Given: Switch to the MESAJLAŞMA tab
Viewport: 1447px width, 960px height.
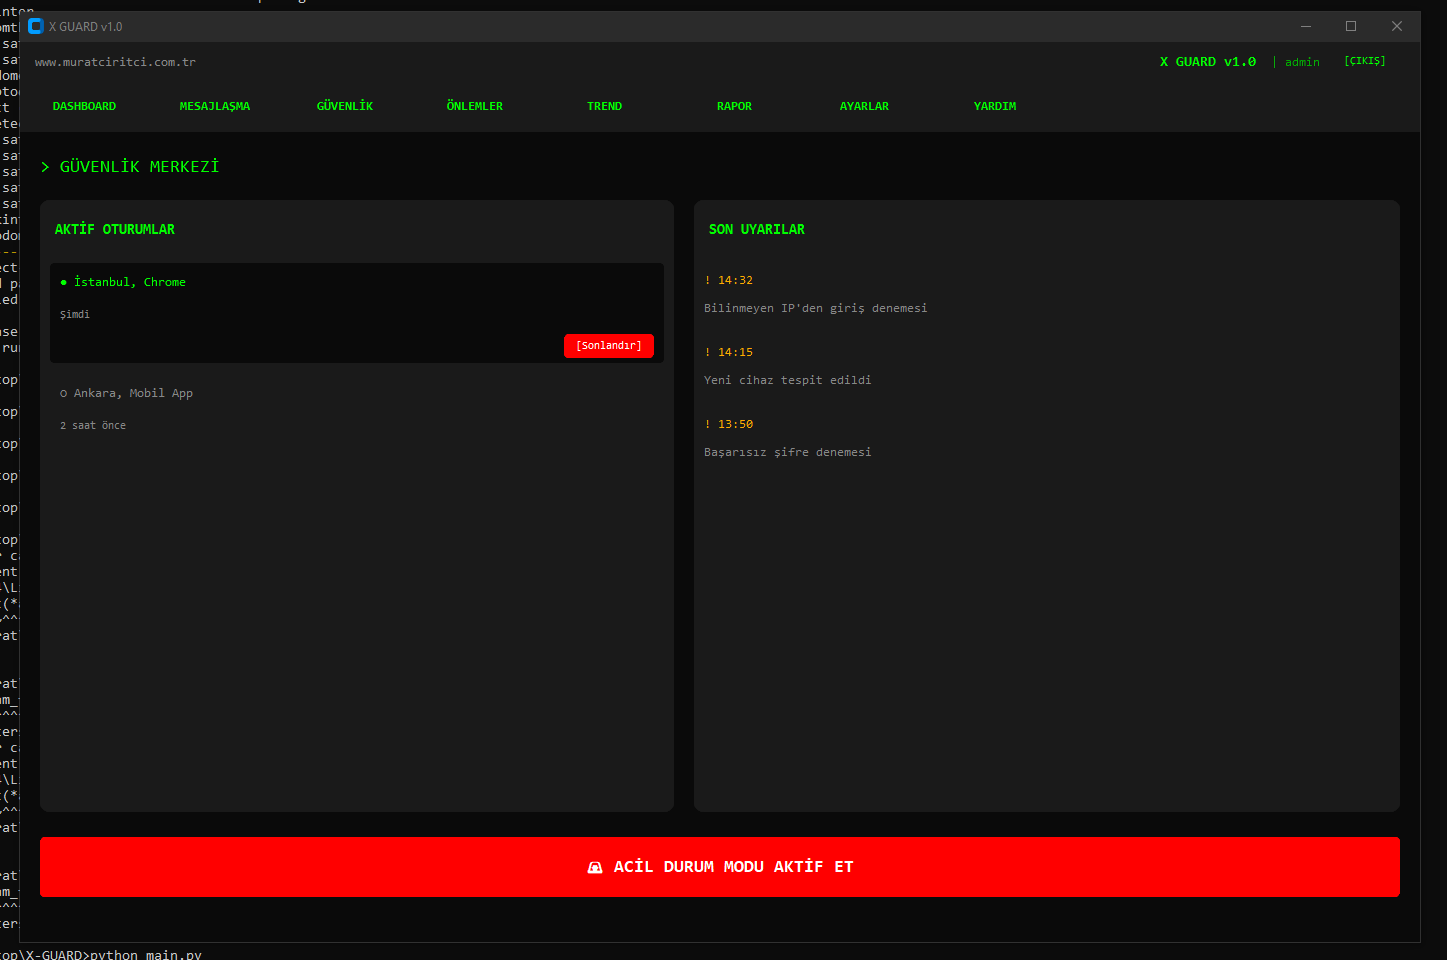Looking at the screenshot, I should click(x=215, y=106).
